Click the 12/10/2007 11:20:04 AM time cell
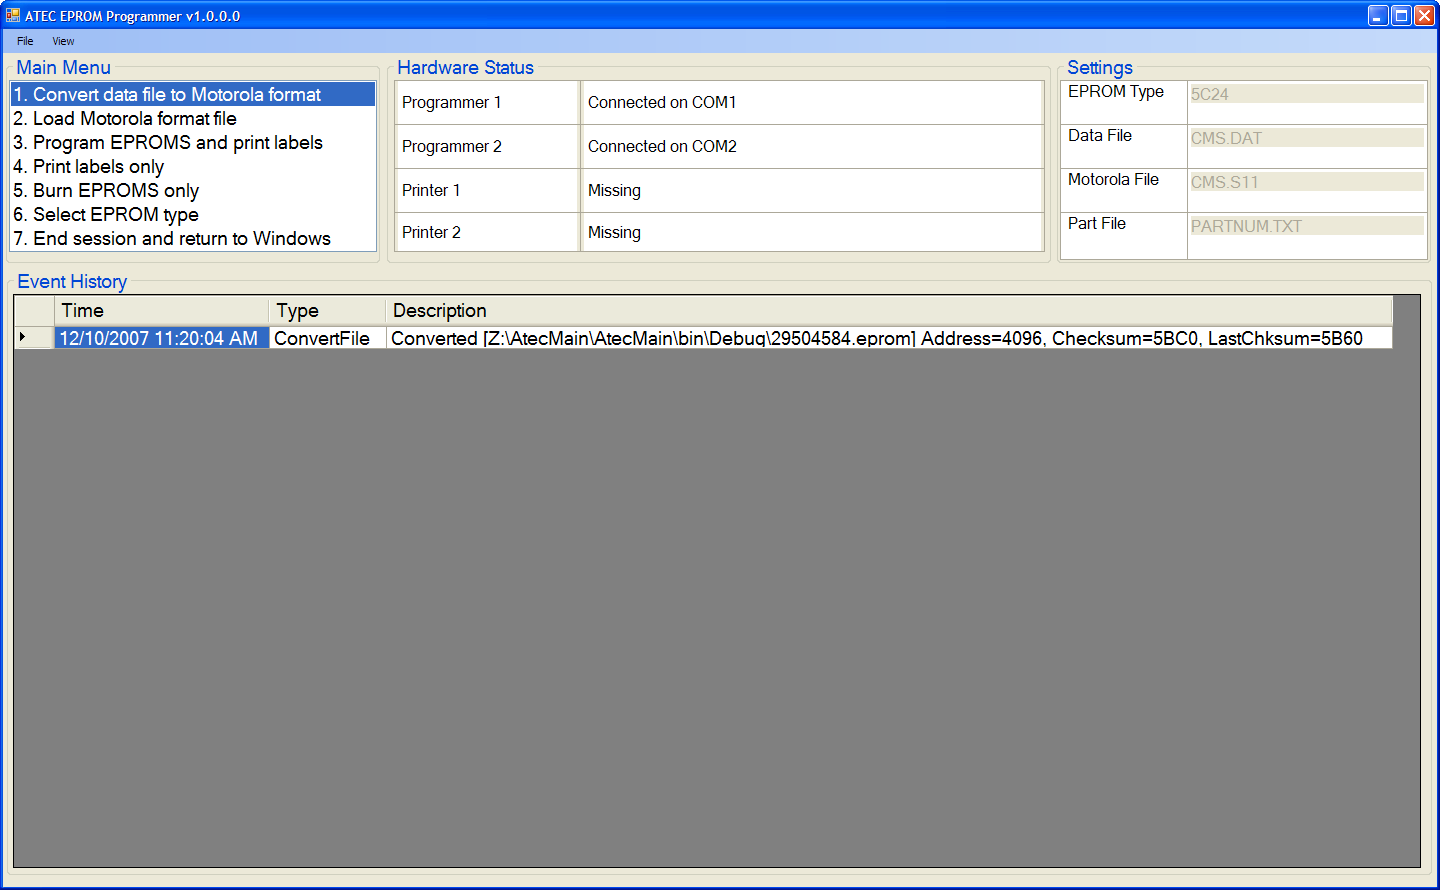The width and height of the screenshot is (1440, 890). pyautogui.click(x=161, y=338)
